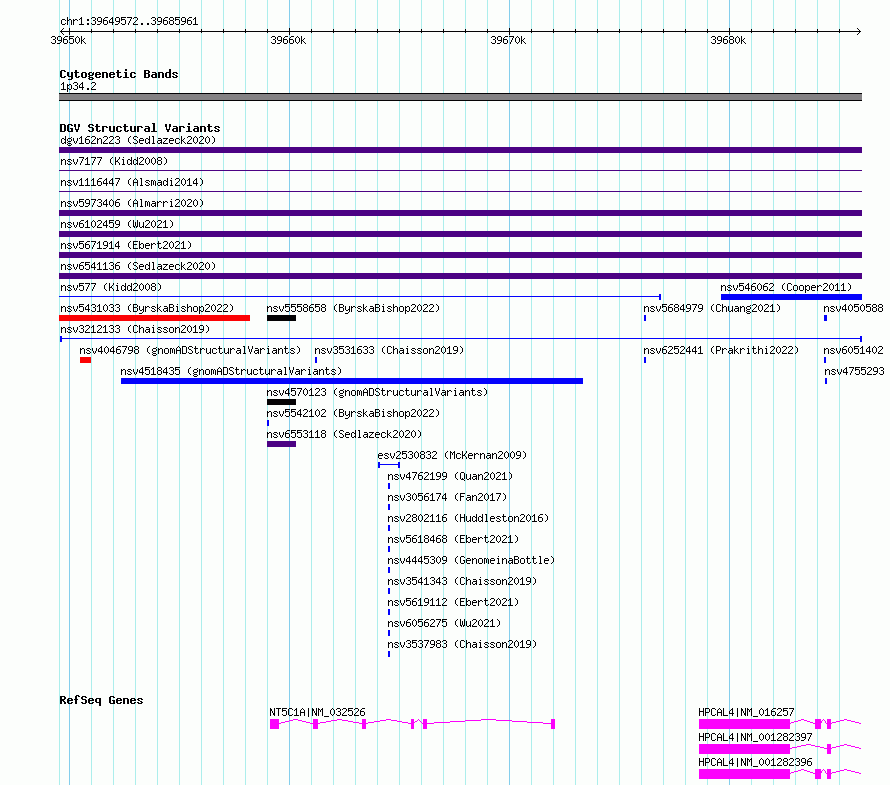Open variant nsv3056174 (Fan2017)

pos(447,497)
